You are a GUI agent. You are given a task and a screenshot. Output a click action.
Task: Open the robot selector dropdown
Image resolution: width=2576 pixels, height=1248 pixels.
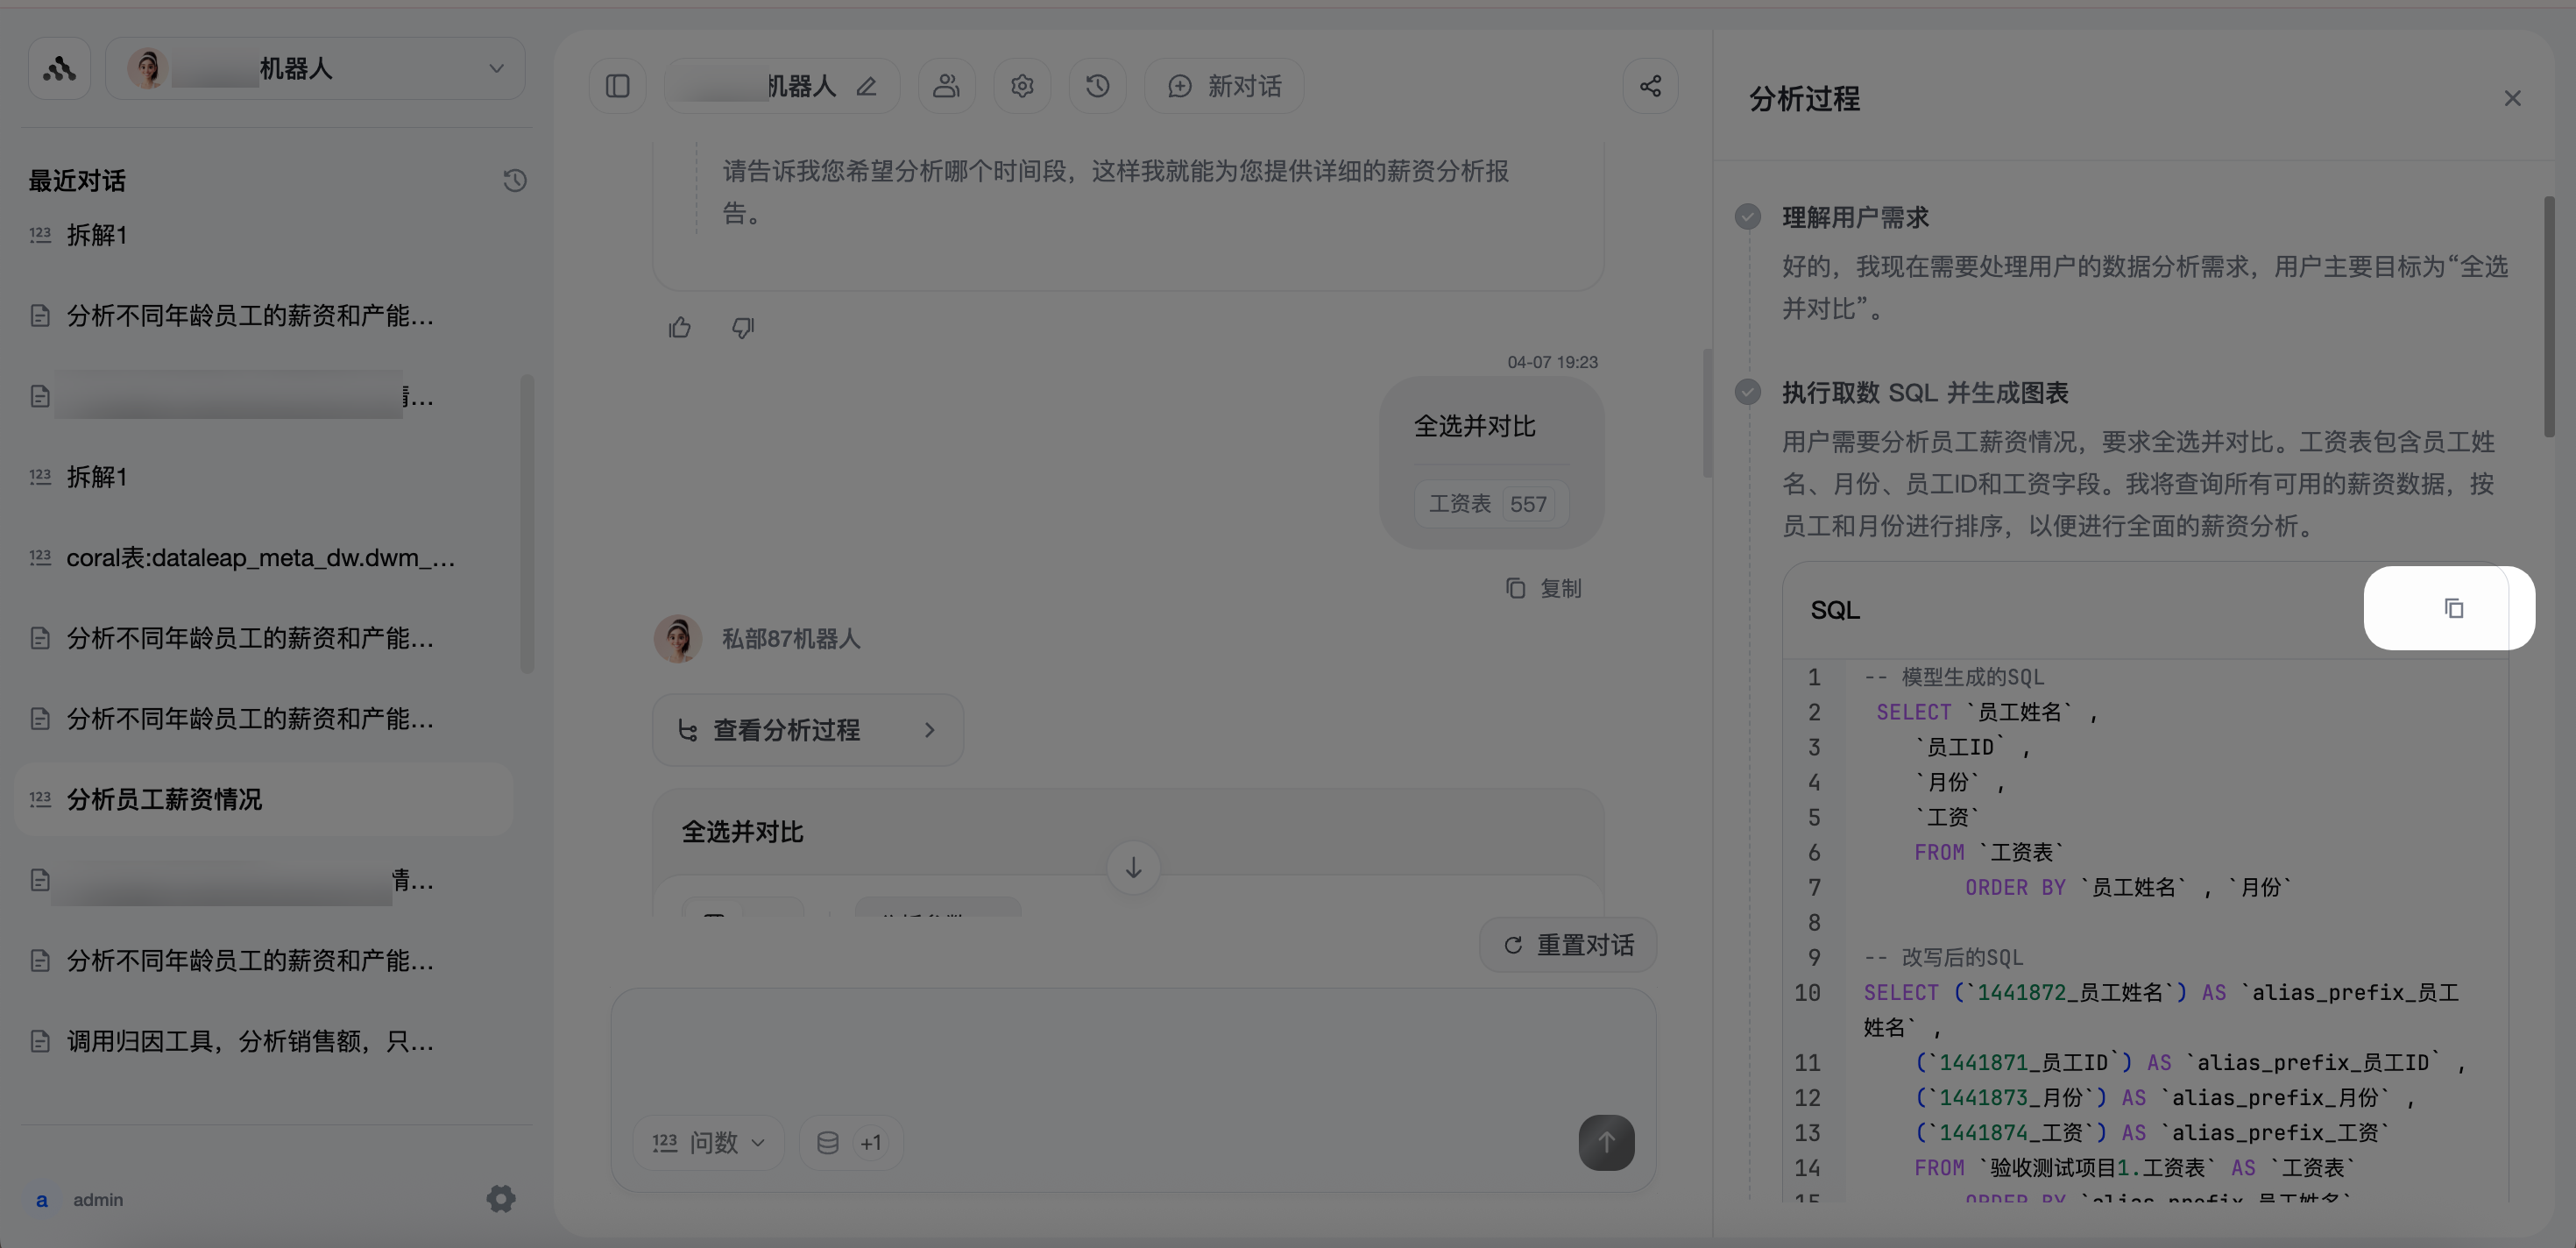(x=315, y=68)
